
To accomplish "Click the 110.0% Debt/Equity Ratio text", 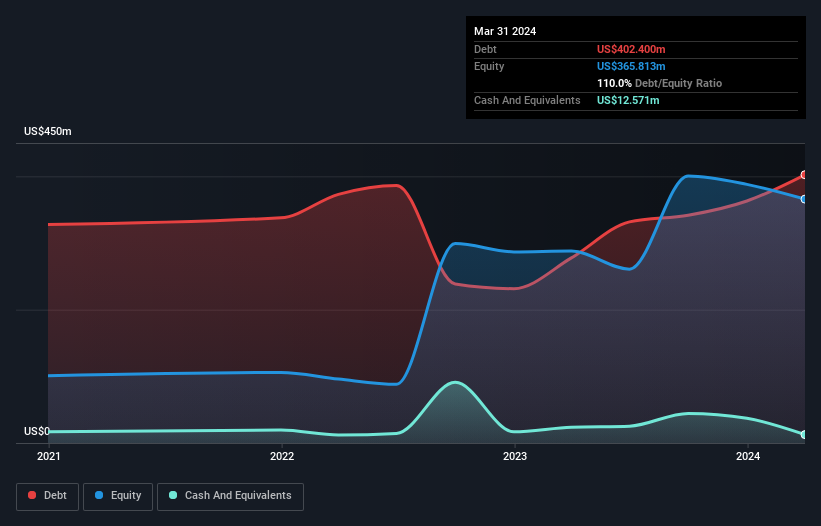I will (659, 83).
